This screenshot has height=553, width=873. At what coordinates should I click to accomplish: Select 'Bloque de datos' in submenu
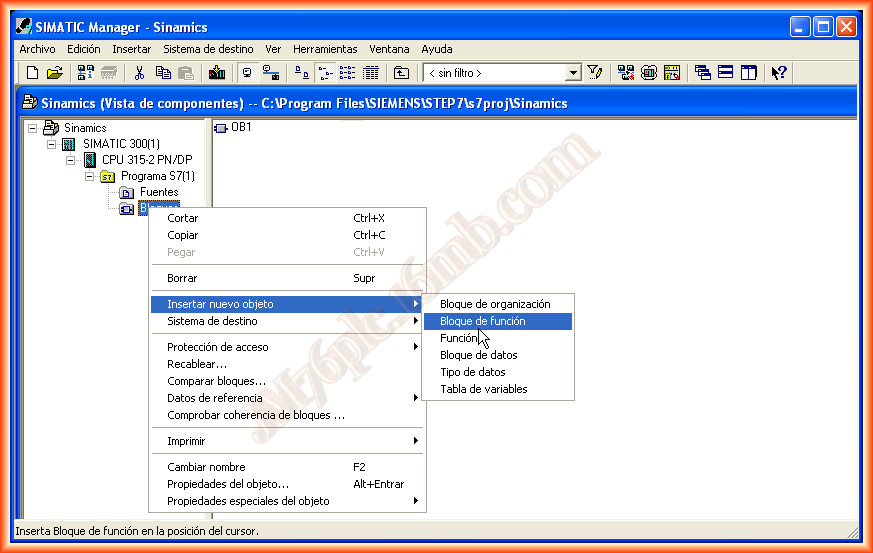478,355
